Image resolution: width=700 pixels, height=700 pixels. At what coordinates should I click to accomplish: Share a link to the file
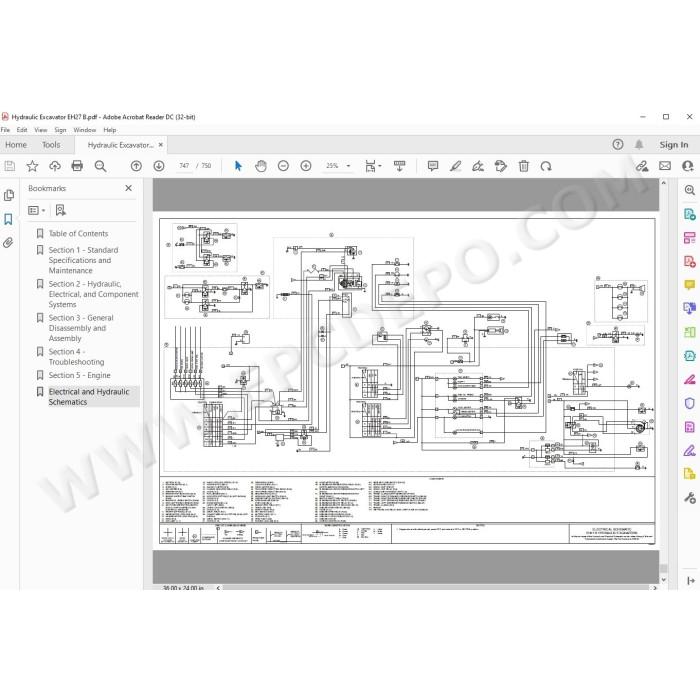pos(642,166)
